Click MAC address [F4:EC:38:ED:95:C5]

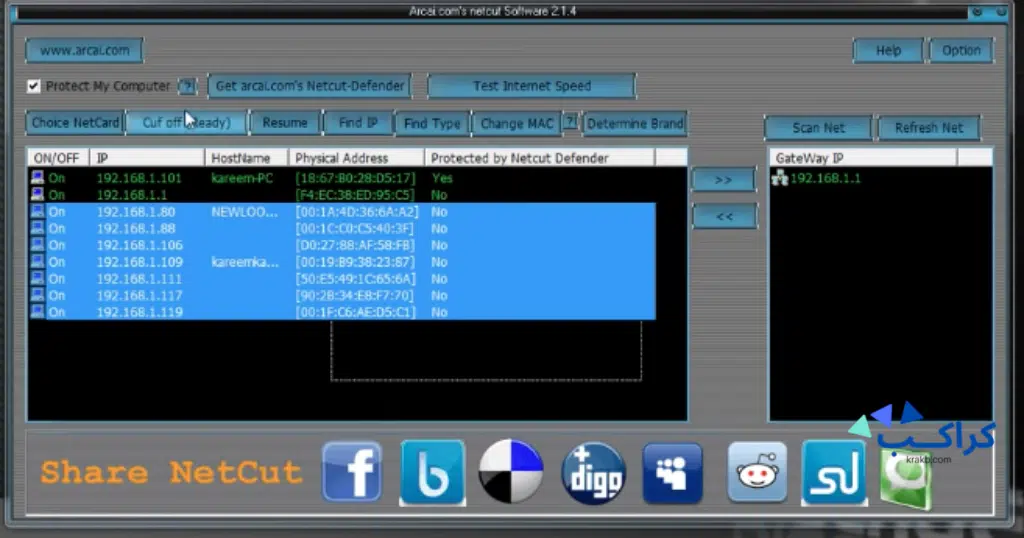pyautogui.click(x=355, y=195)
